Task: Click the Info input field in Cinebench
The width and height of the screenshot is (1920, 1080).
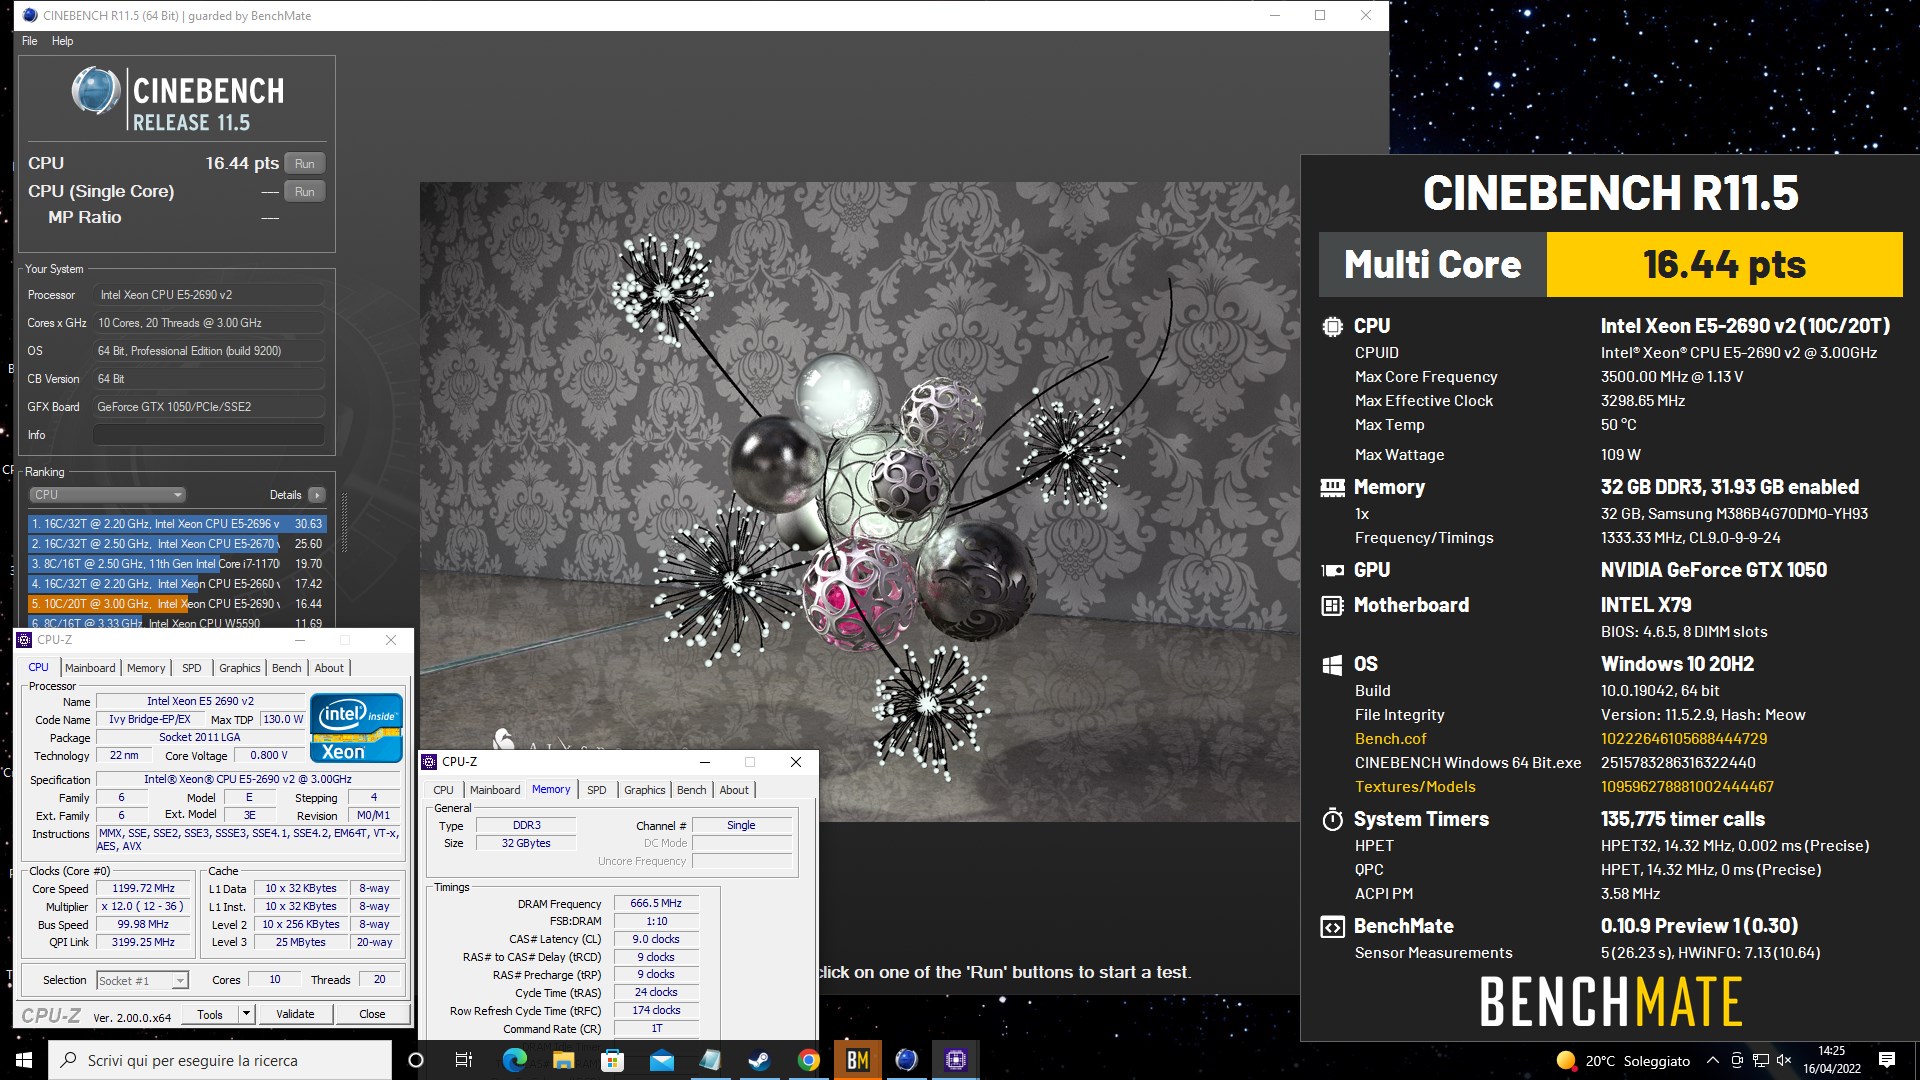Action: 209,435
